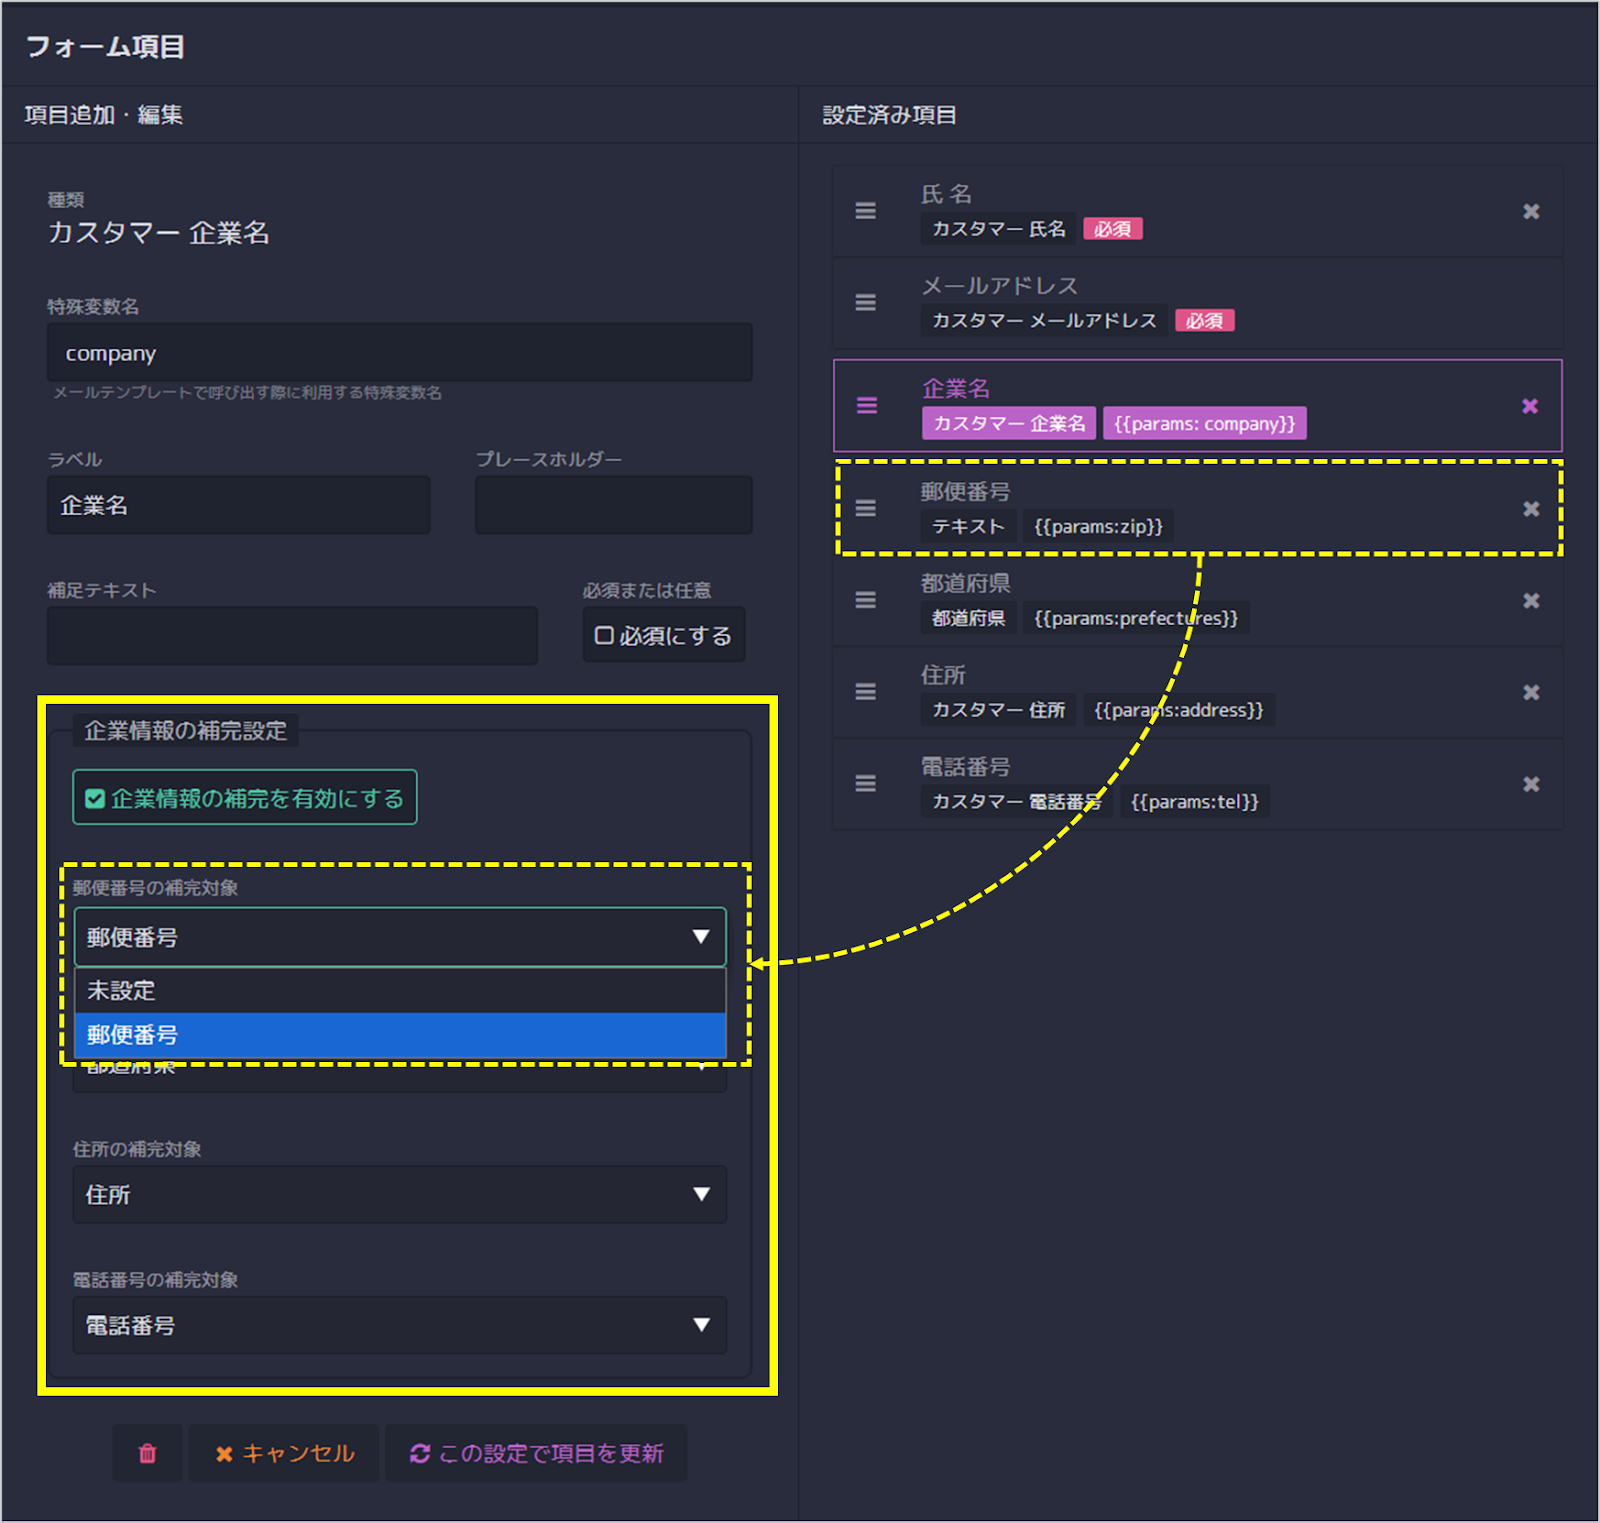Click この設定で項目を更新 to save

(x=536, y=1453)
